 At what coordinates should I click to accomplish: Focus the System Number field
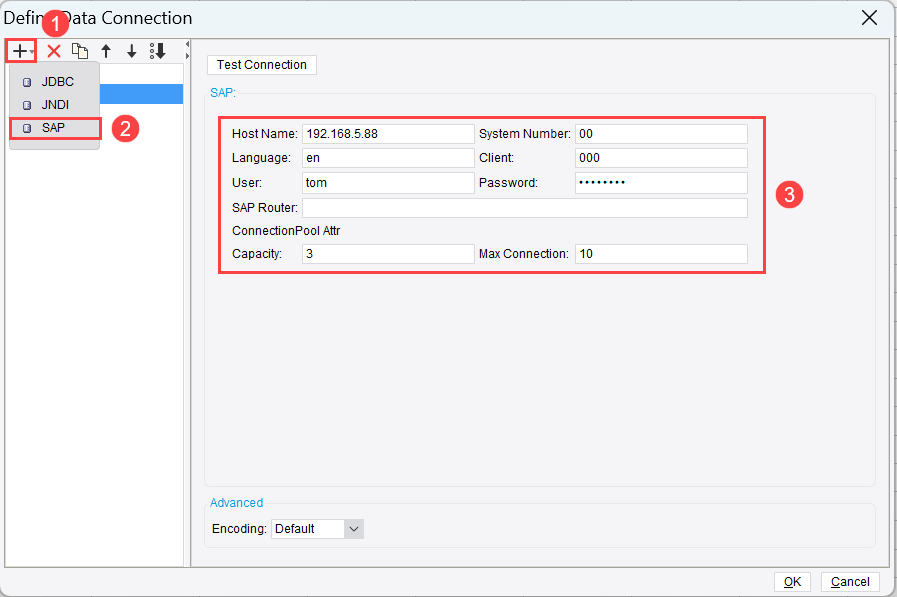click(661, 134)
